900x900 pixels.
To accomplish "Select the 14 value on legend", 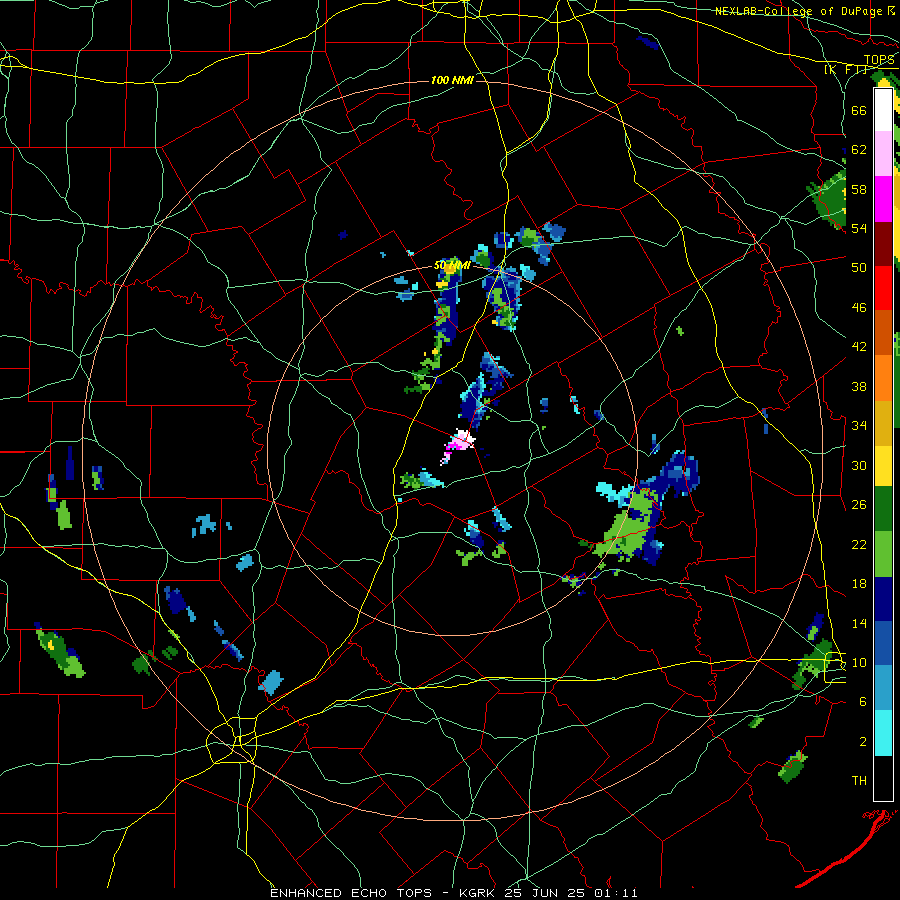I will pyautogui.click(x=859, y=623).
